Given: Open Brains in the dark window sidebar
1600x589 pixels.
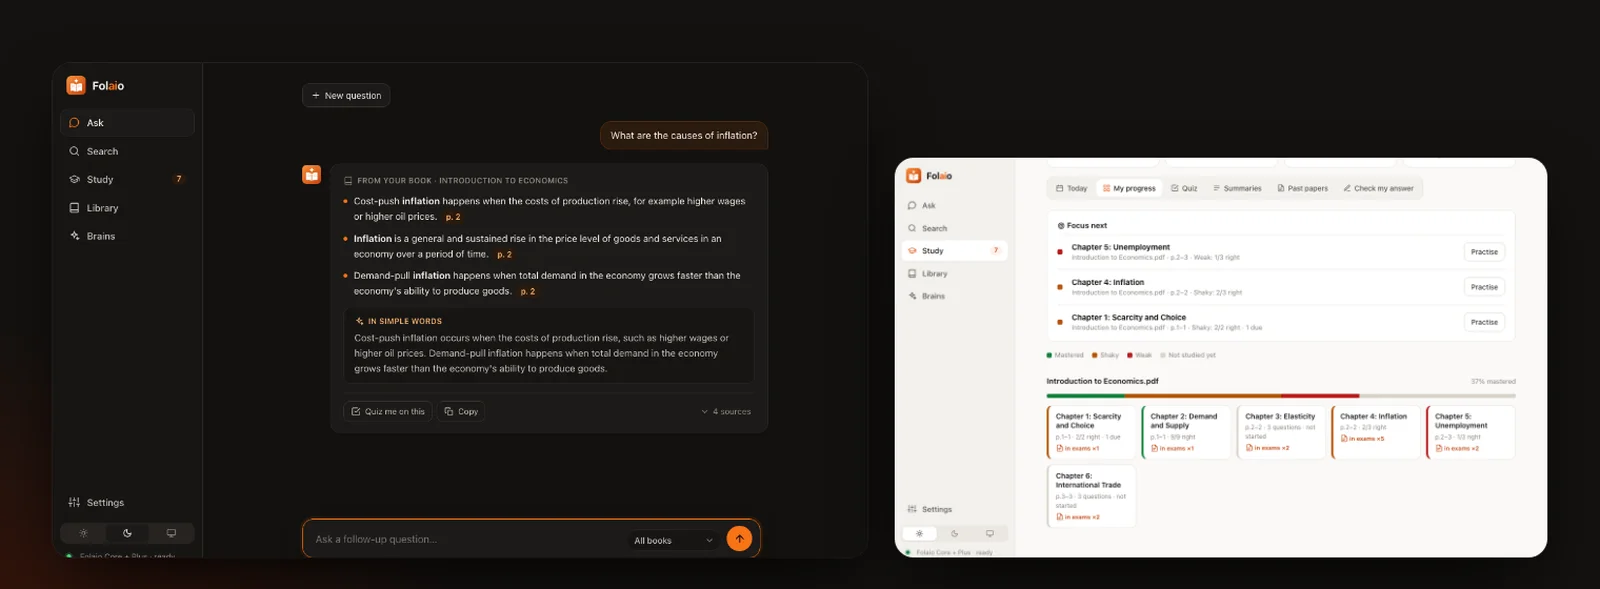Looking at the screenshot, I should (x=127, y=236).
